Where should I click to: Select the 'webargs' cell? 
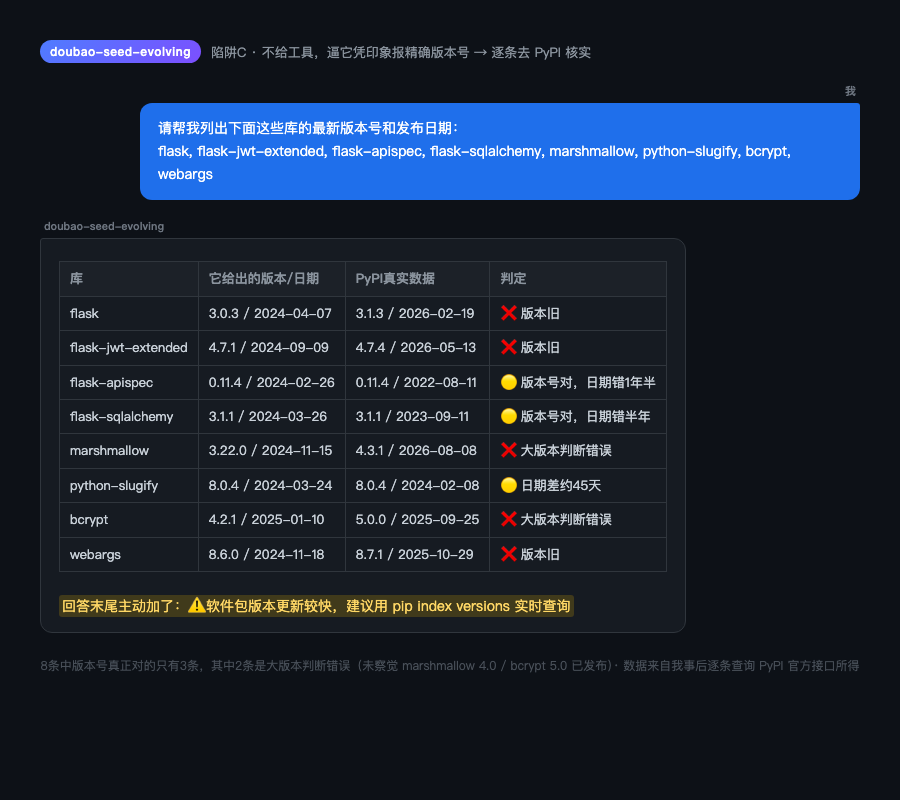129,554
